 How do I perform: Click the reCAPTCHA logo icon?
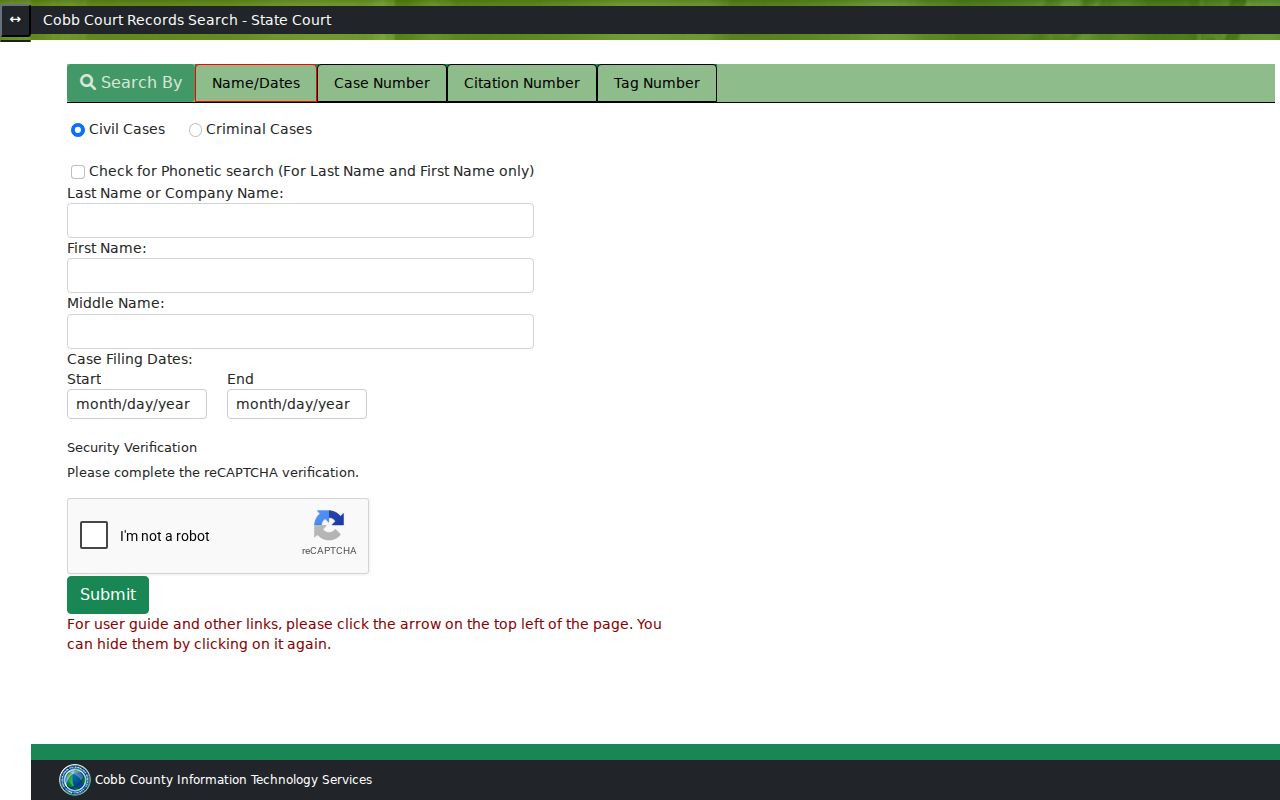click(x=329, y=525)
